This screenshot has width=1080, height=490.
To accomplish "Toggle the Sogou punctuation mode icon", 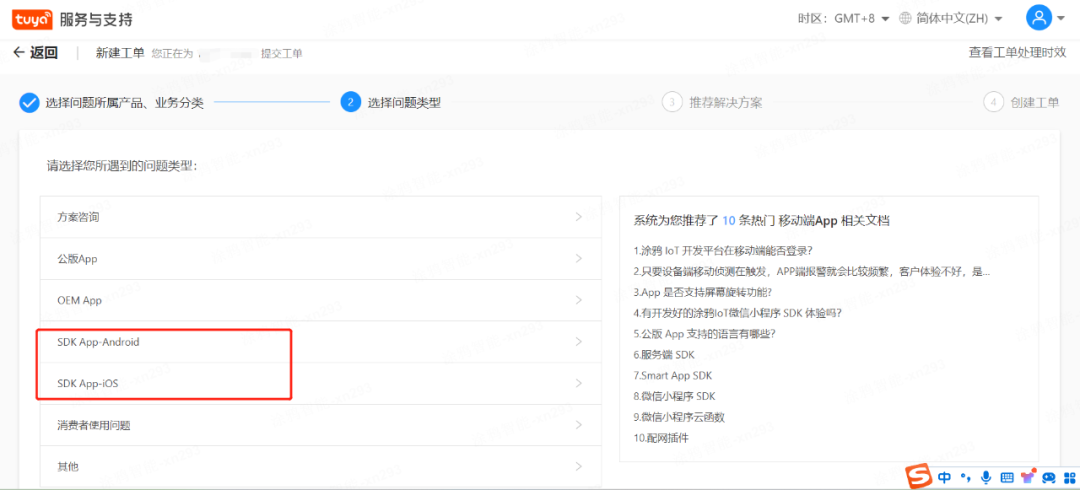I will (966, 476).
